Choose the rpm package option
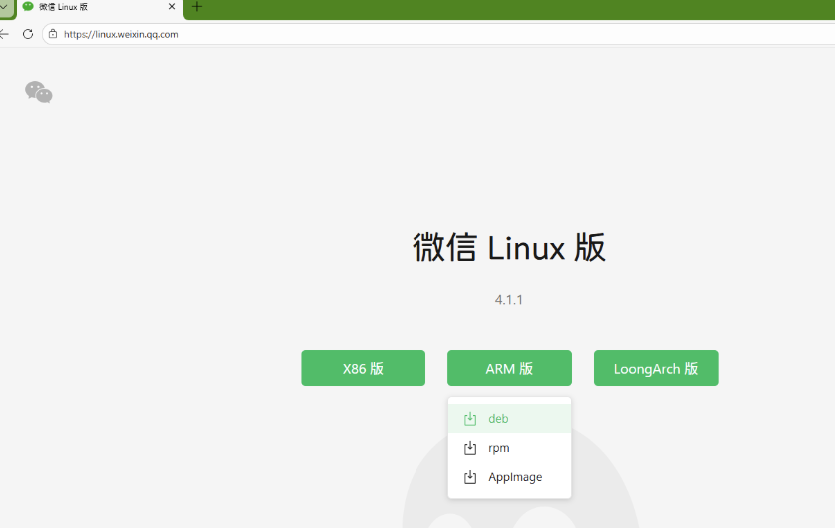 point(499,448)
